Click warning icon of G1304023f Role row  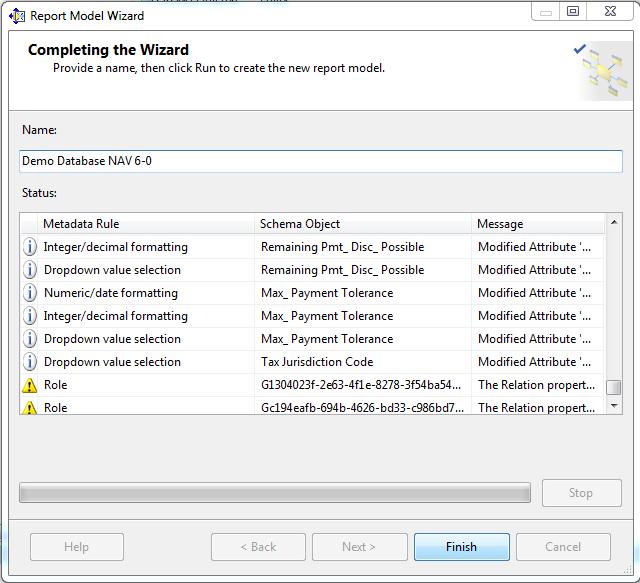pyautogui.click(x=29, y=385)
